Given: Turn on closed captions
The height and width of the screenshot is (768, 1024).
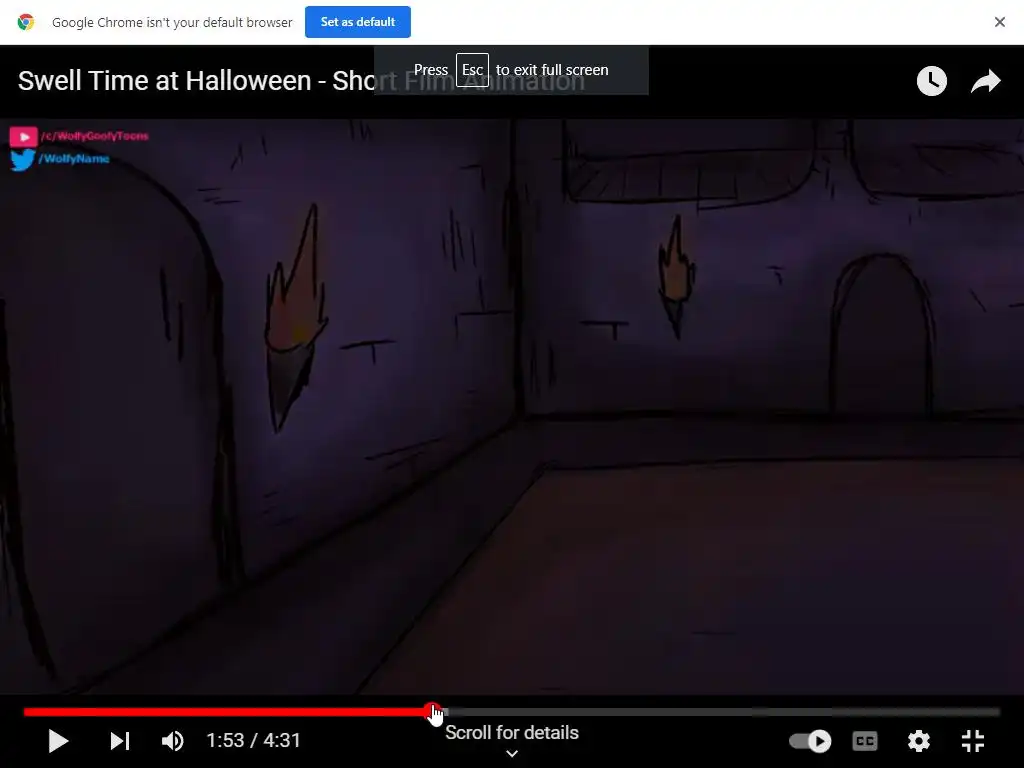Looking at the screenshot, I should (865, 741).
